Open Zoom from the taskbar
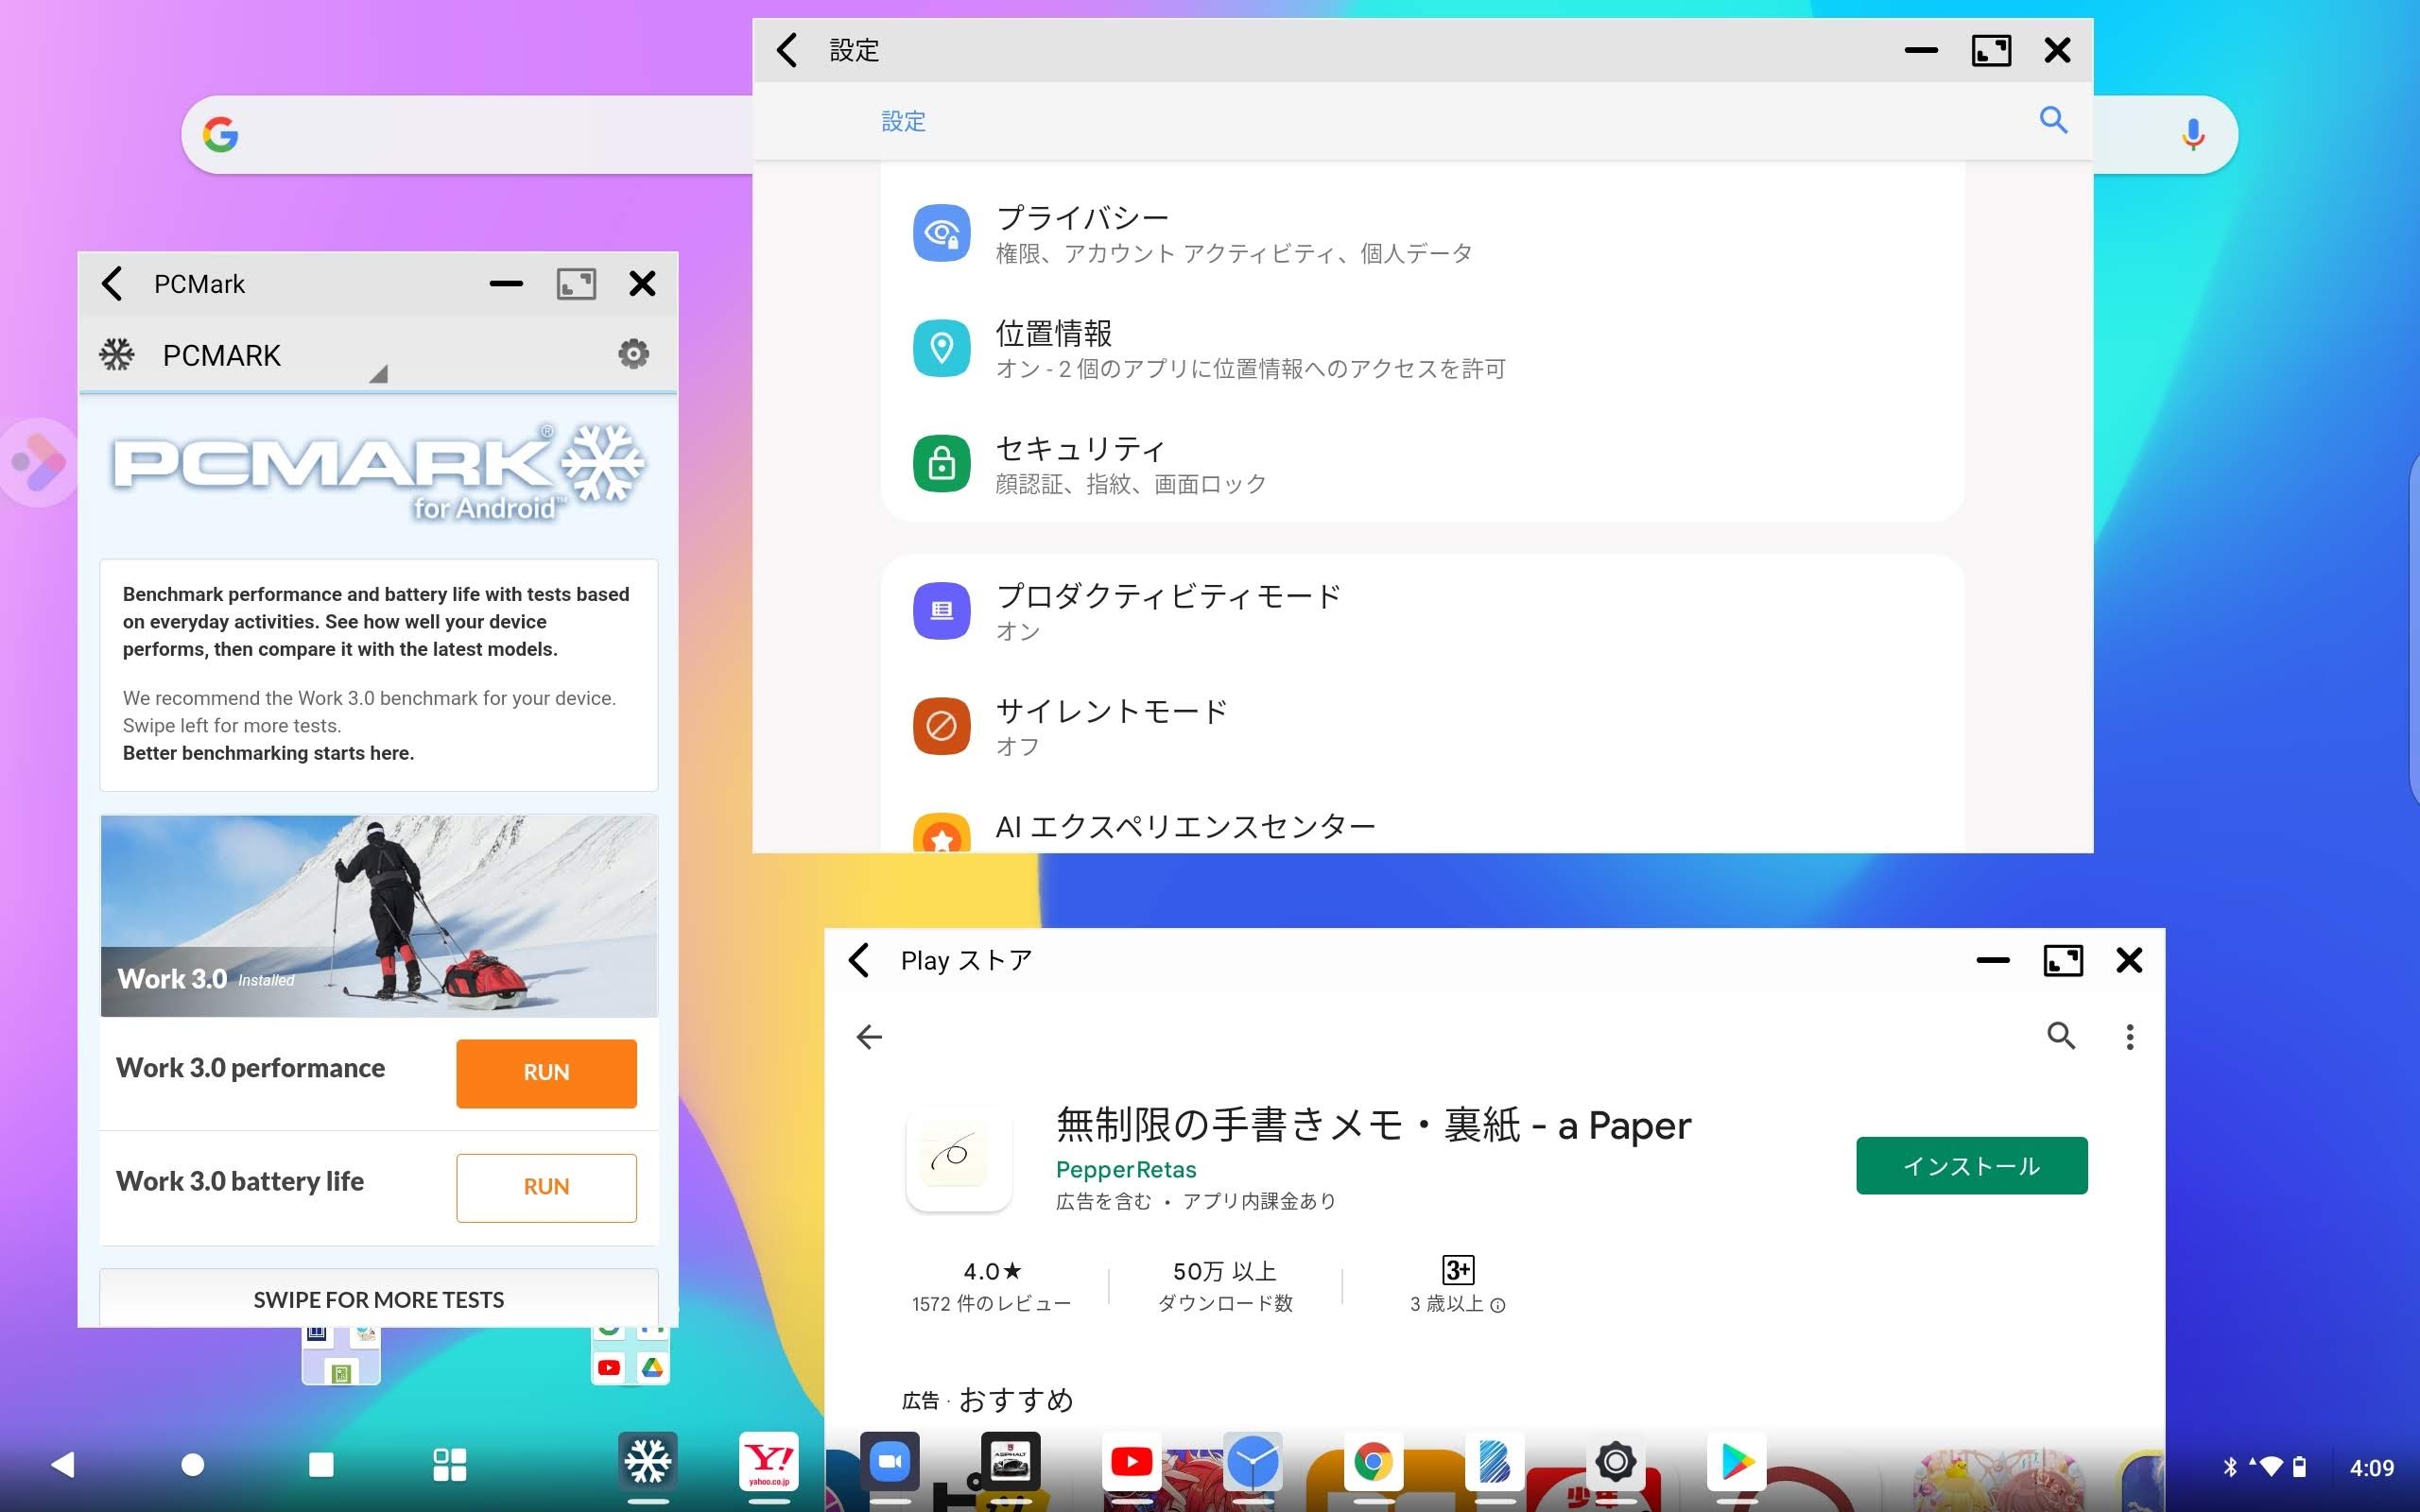Viewport: 2420px width, 1512px height. tap(889, 1462)
